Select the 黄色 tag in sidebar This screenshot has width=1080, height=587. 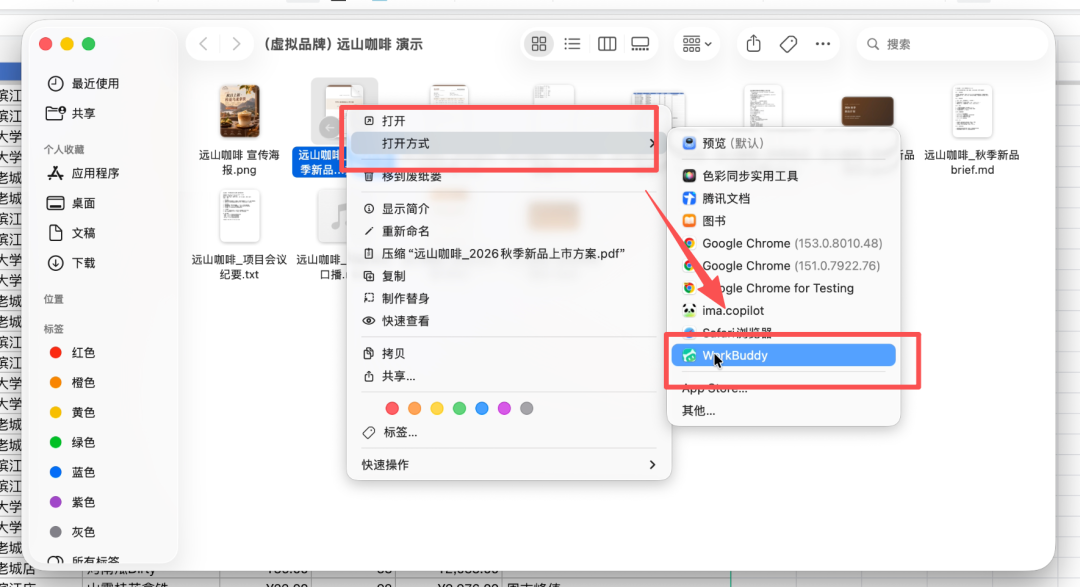[x=71, y=413]
